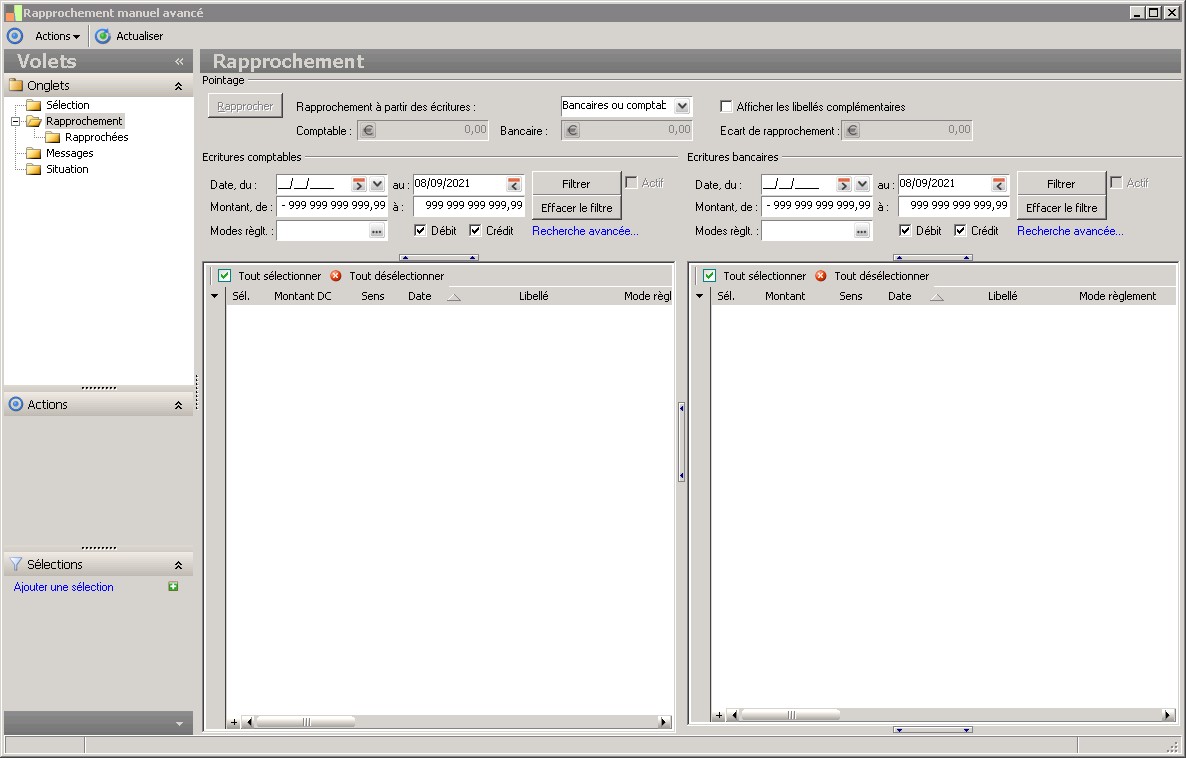Collapse the Onglets section

click(178, 86)
